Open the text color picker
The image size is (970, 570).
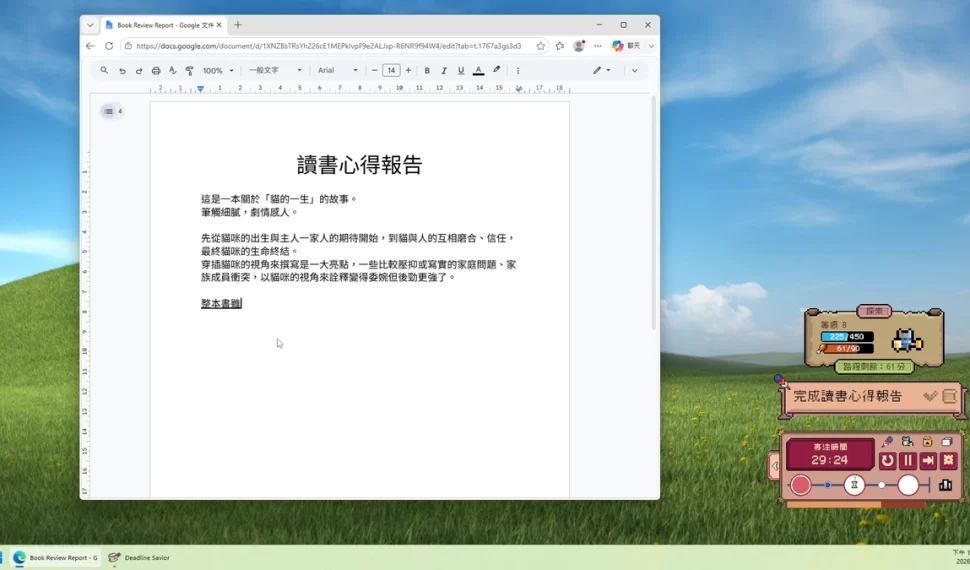click(x=478, y=71)
